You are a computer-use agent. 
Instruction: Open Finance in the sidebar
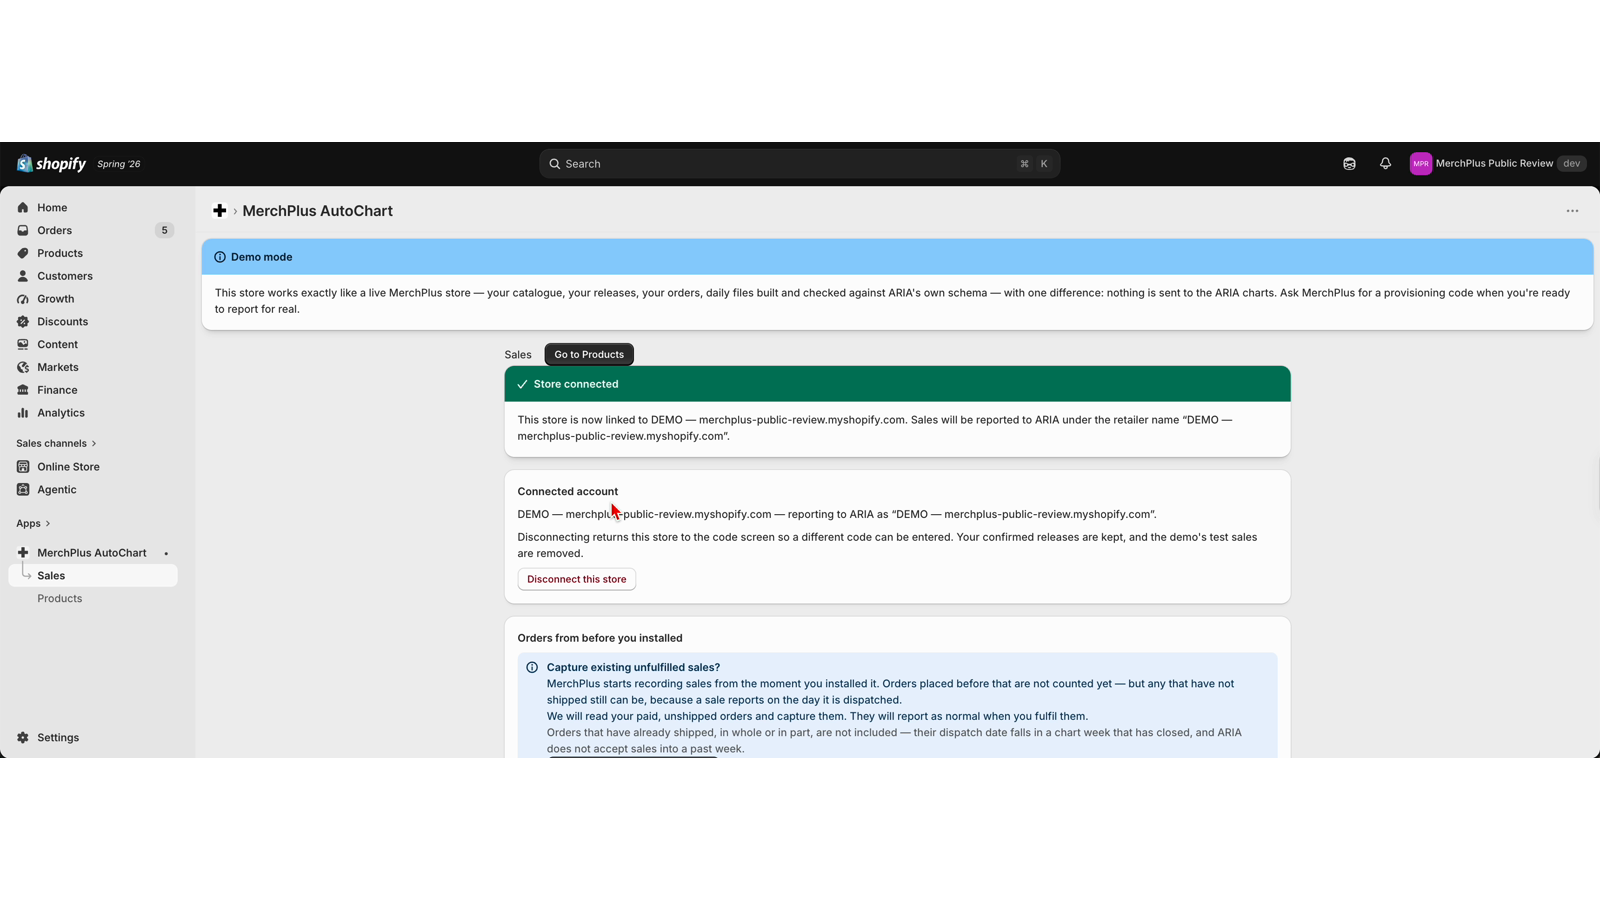tap(93, 390)
